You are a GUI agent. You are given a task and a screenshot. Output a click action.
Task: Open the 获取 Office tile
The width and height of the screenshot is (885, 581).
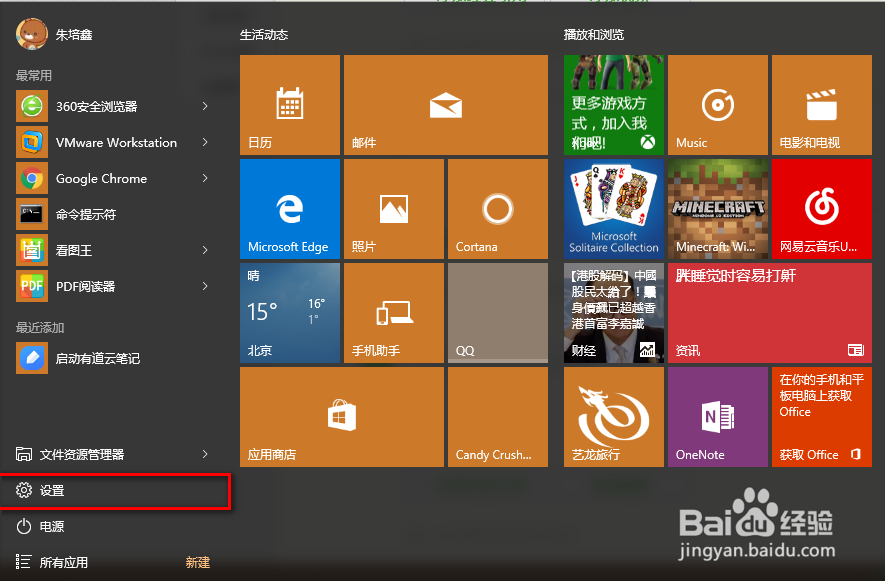(822, 417)
